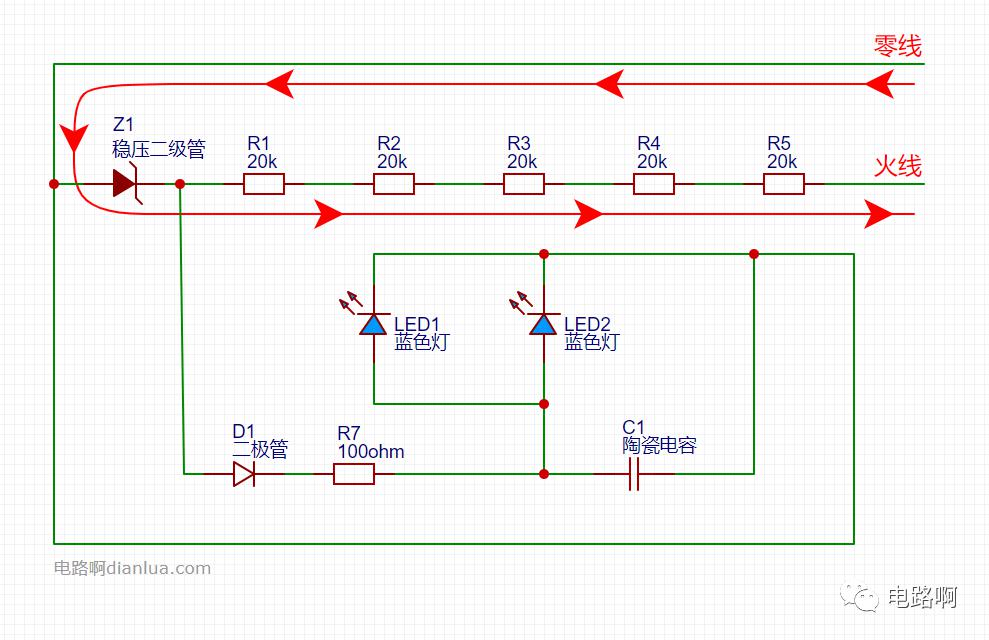Open the 电路啊dianlua.com watermark link

[x=132, y=568]
